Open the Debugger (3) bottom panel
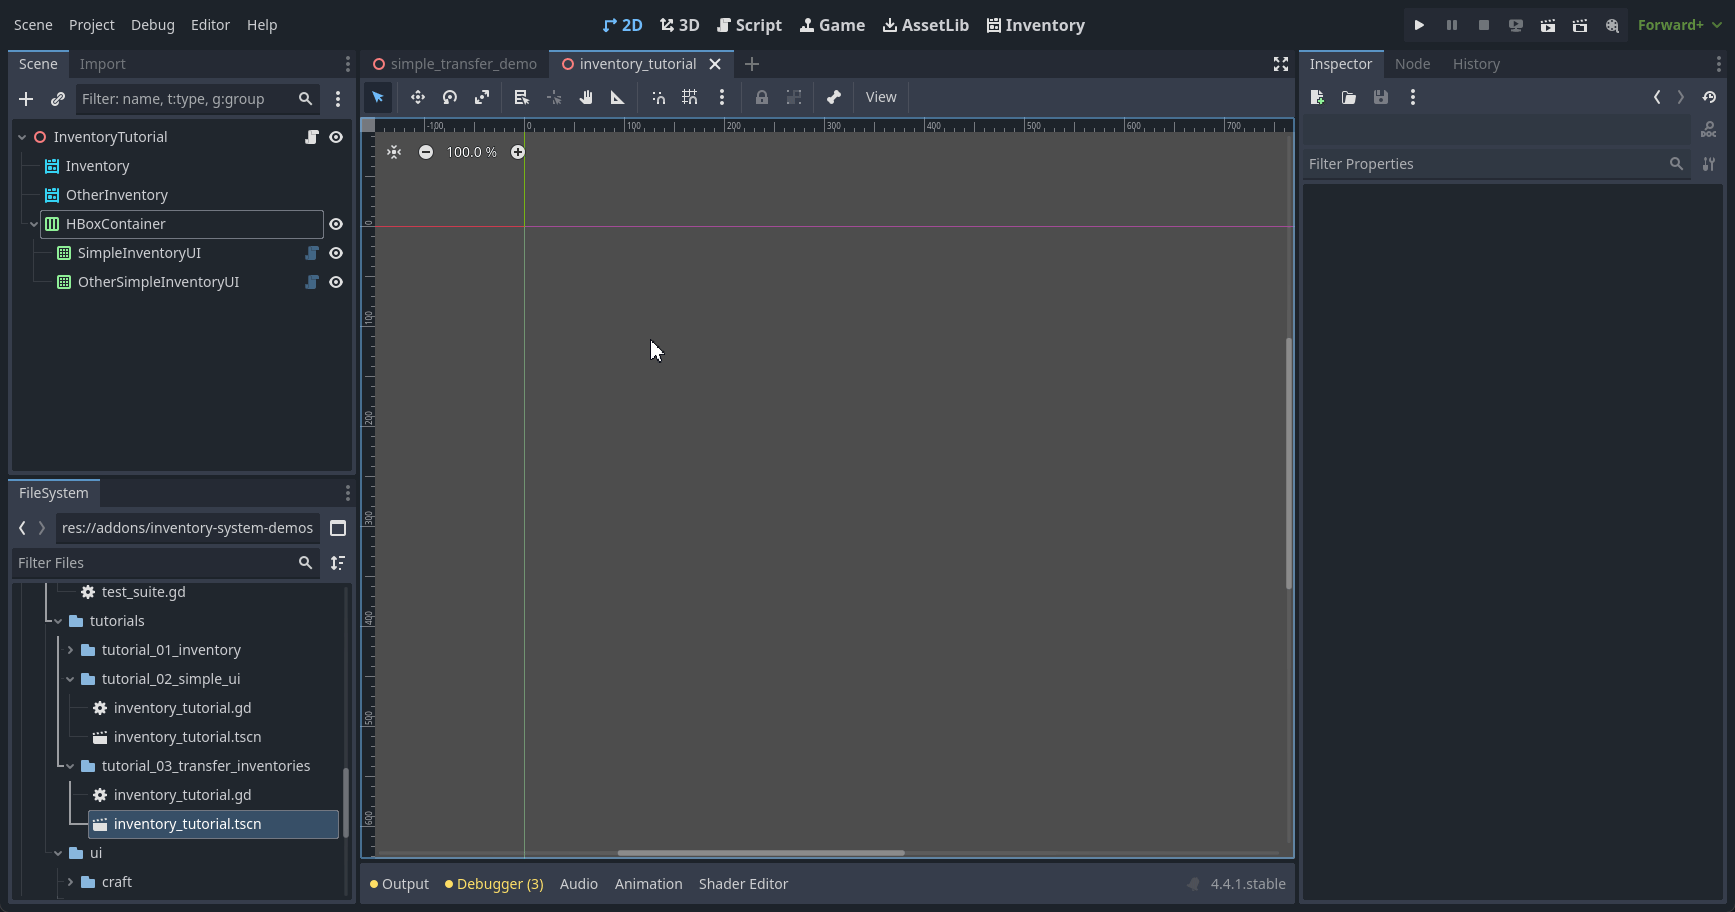The width and height of the screenshot is (1735, 912). (x=494, y=884)
